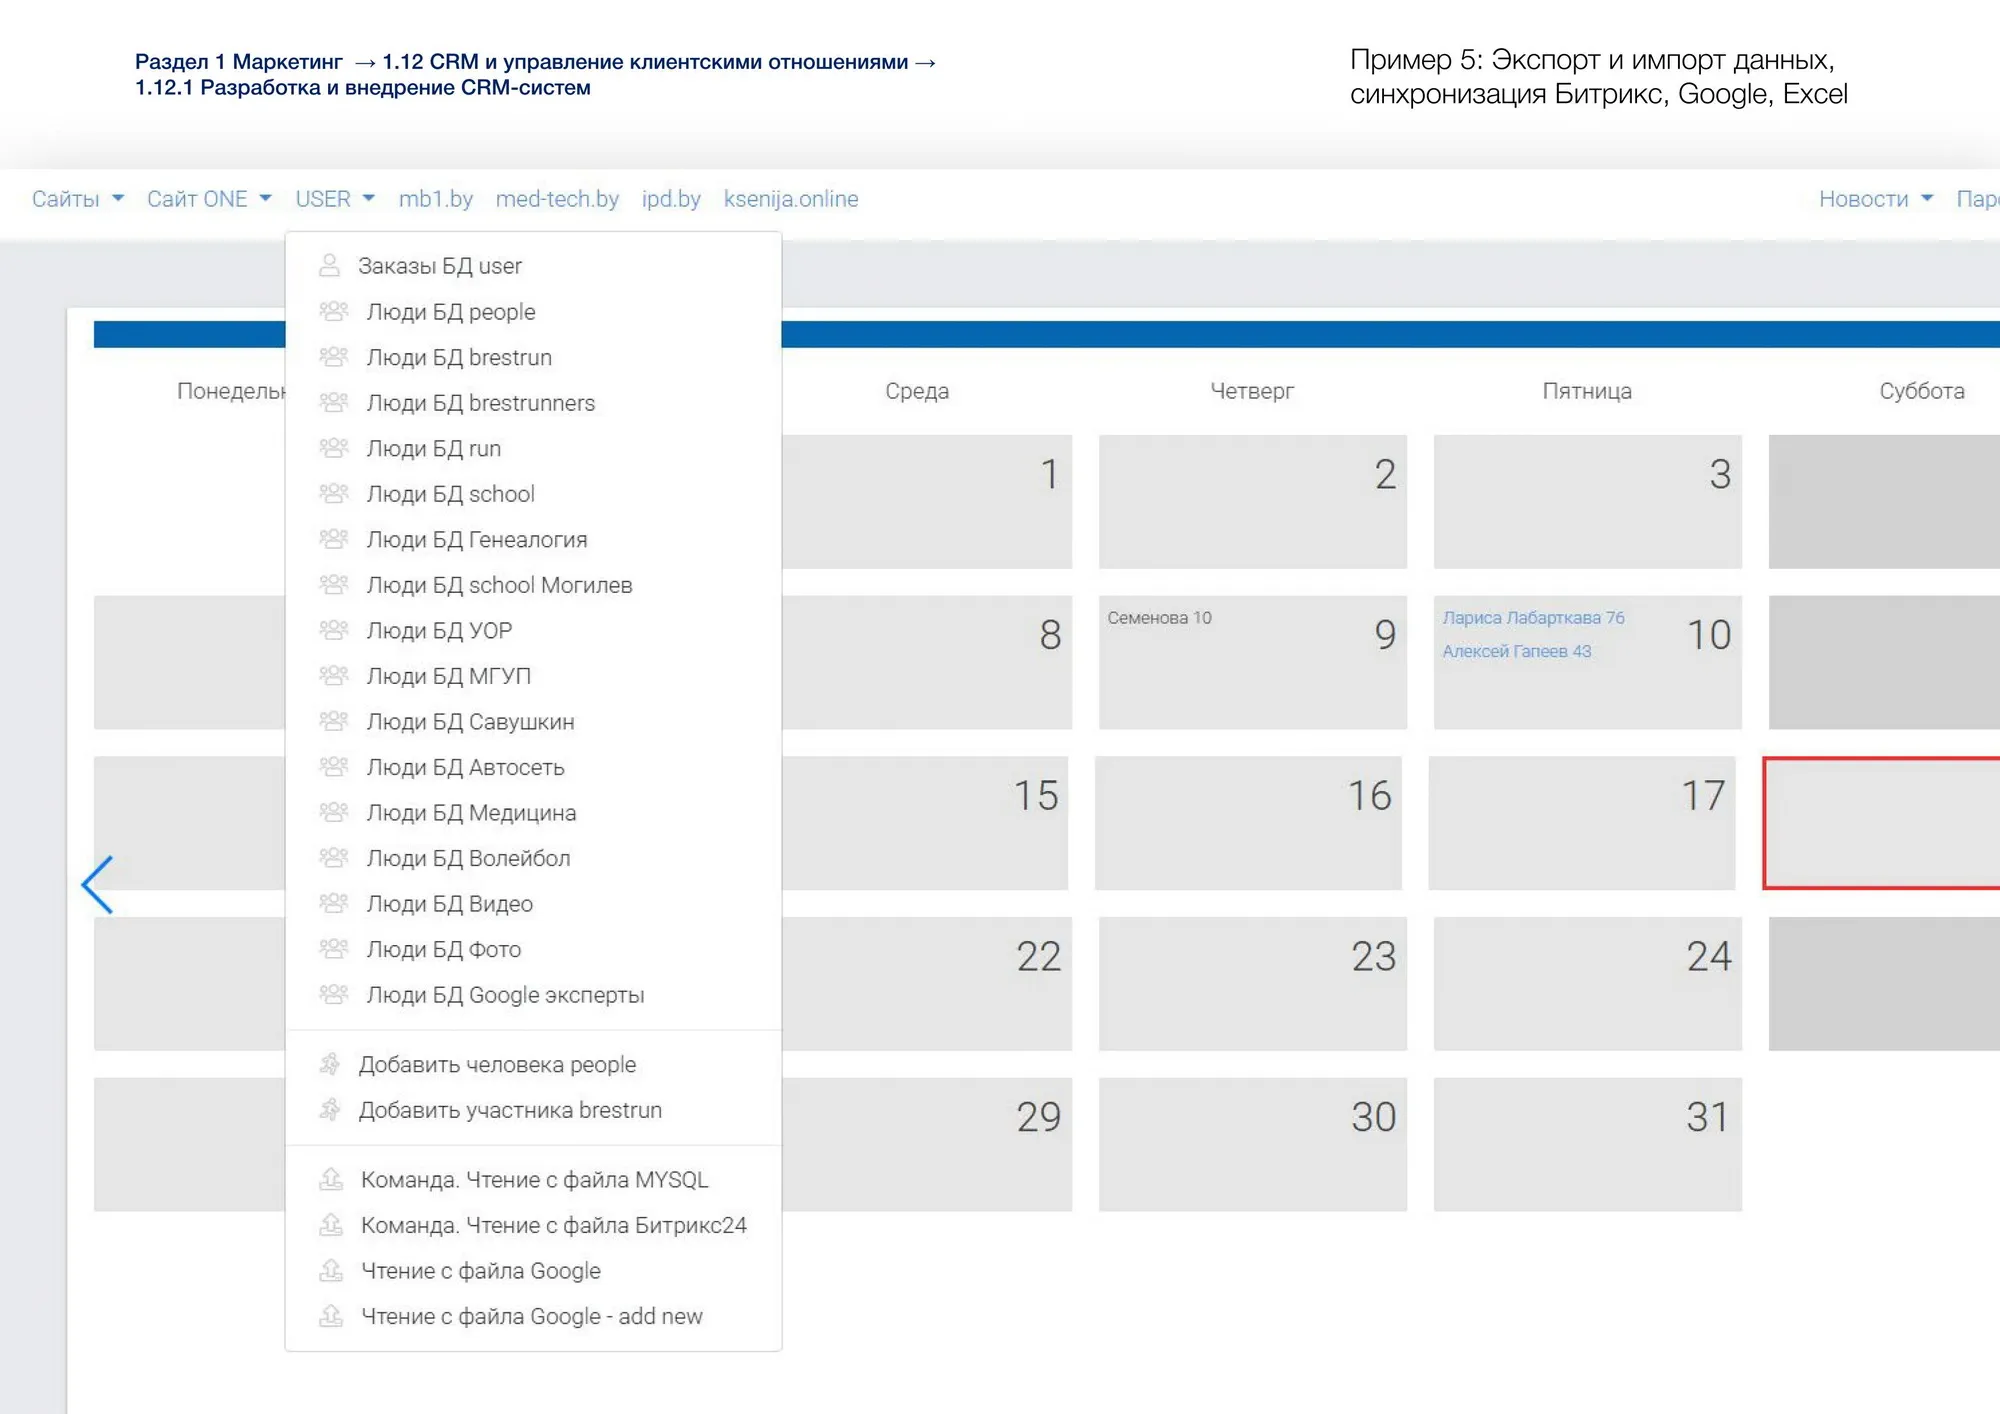This screenshot has width=2000, height=1414.
Task: Open the mb1.by link
Action: pyautogui.click(x=435, y=199)
